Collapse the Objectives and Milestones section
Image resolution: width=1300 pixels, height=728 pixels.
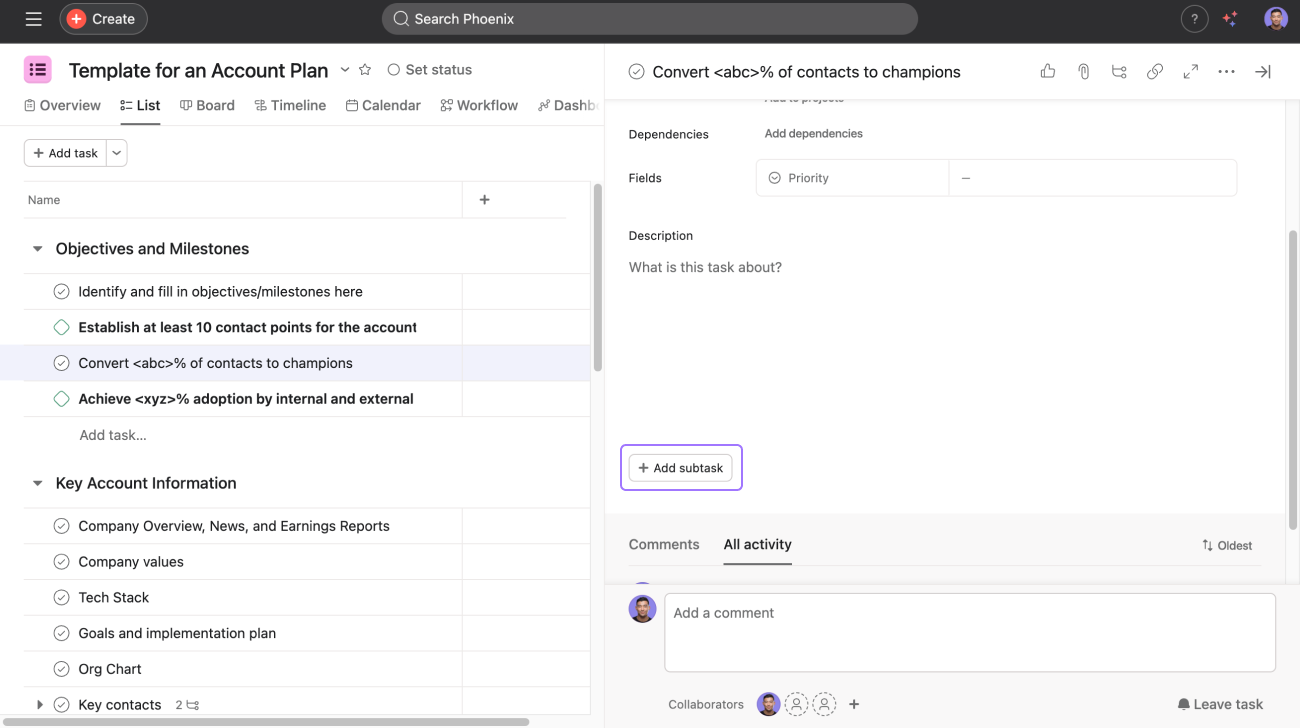tap(38, 249)
